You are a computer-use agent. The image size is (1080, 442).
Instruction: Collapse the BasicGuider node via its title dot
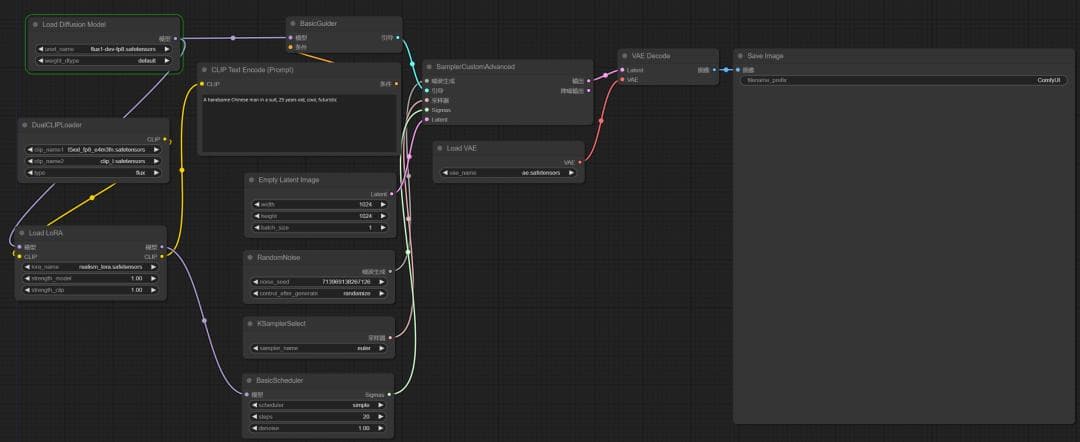(293, 23)
